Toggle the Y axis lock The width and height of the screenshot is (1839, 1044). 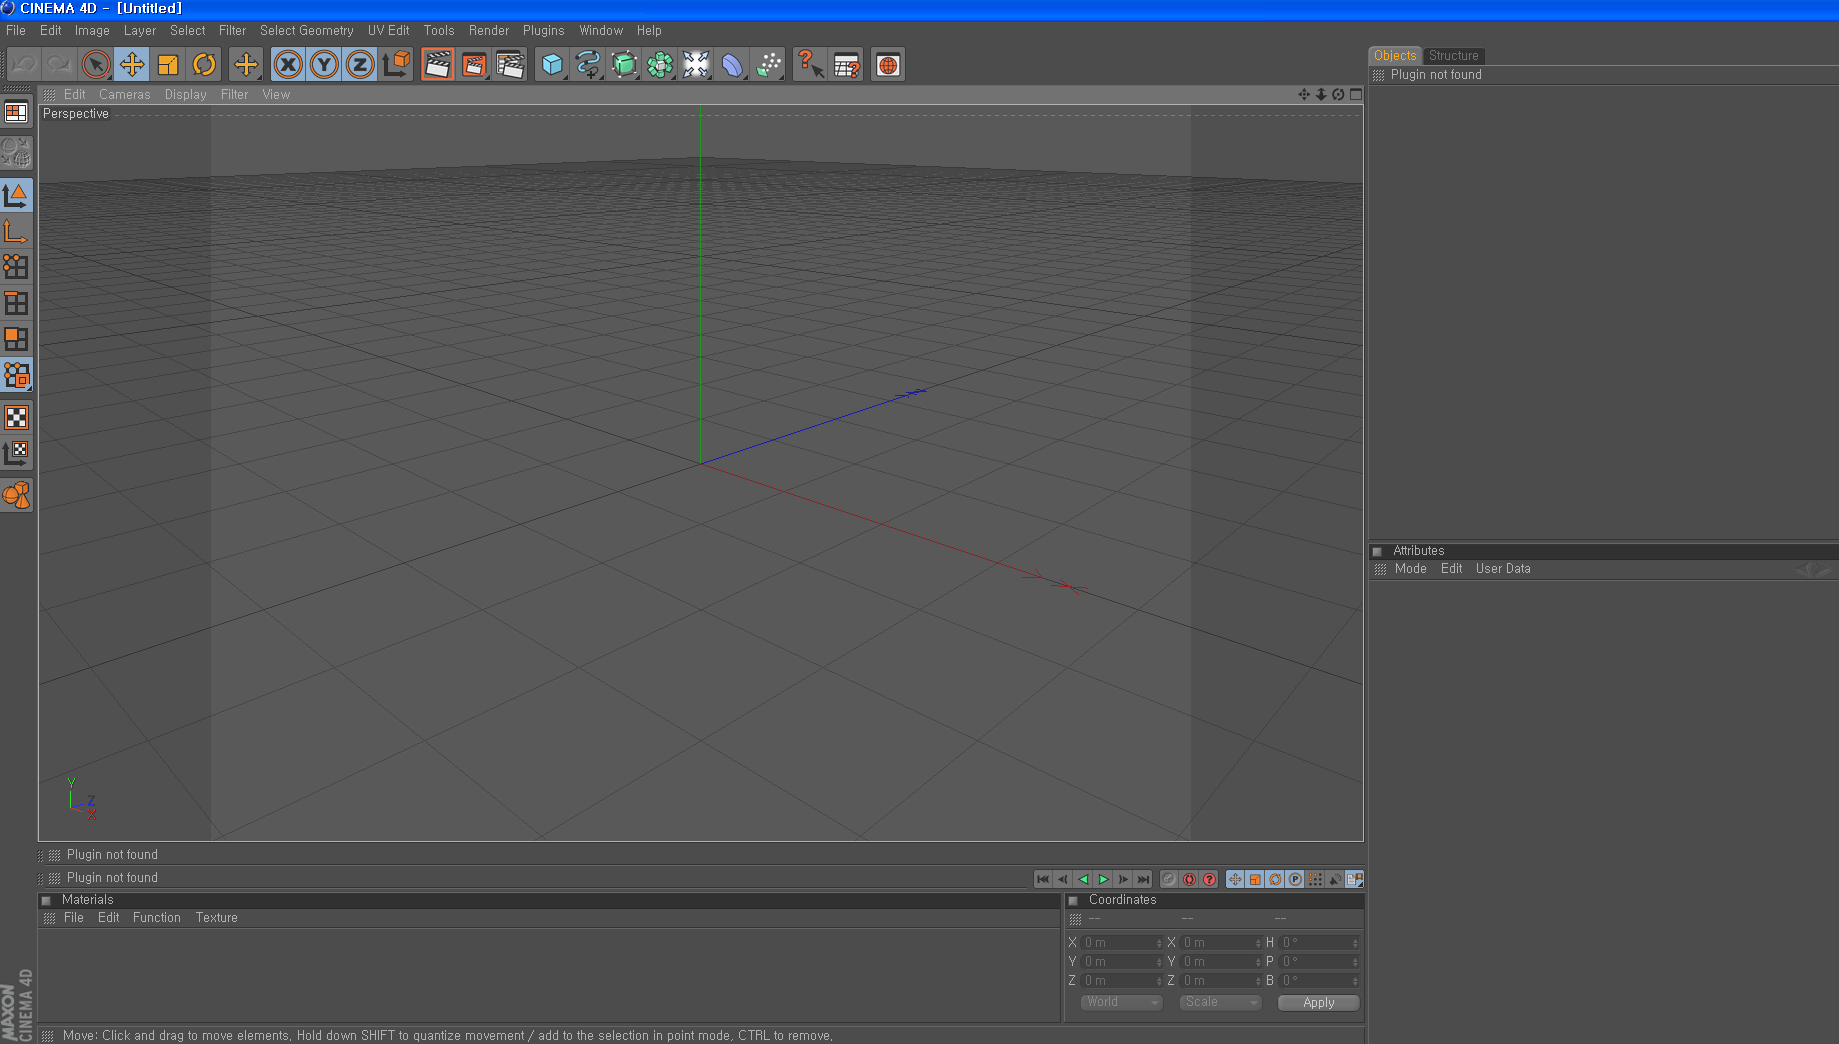[324, 65]
